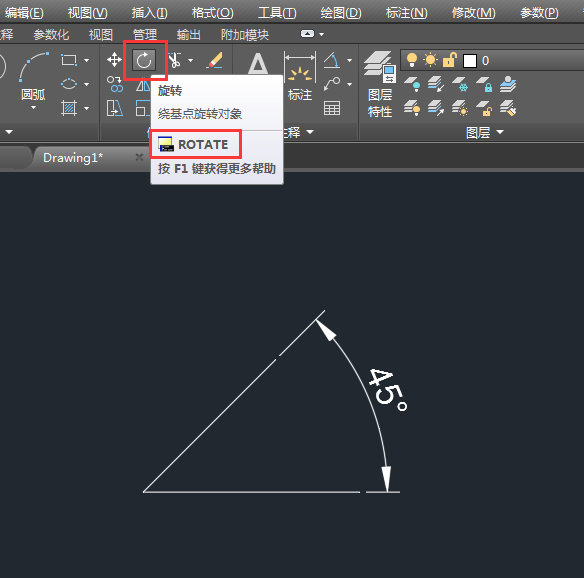Click the Mirror tool icon
This screenshot has width=584, height=578.
143,86
